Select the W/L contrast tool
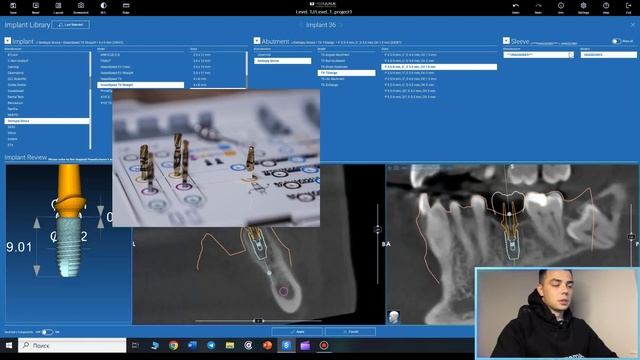Screen dimensions: 640x360 (x=103, y=6)
